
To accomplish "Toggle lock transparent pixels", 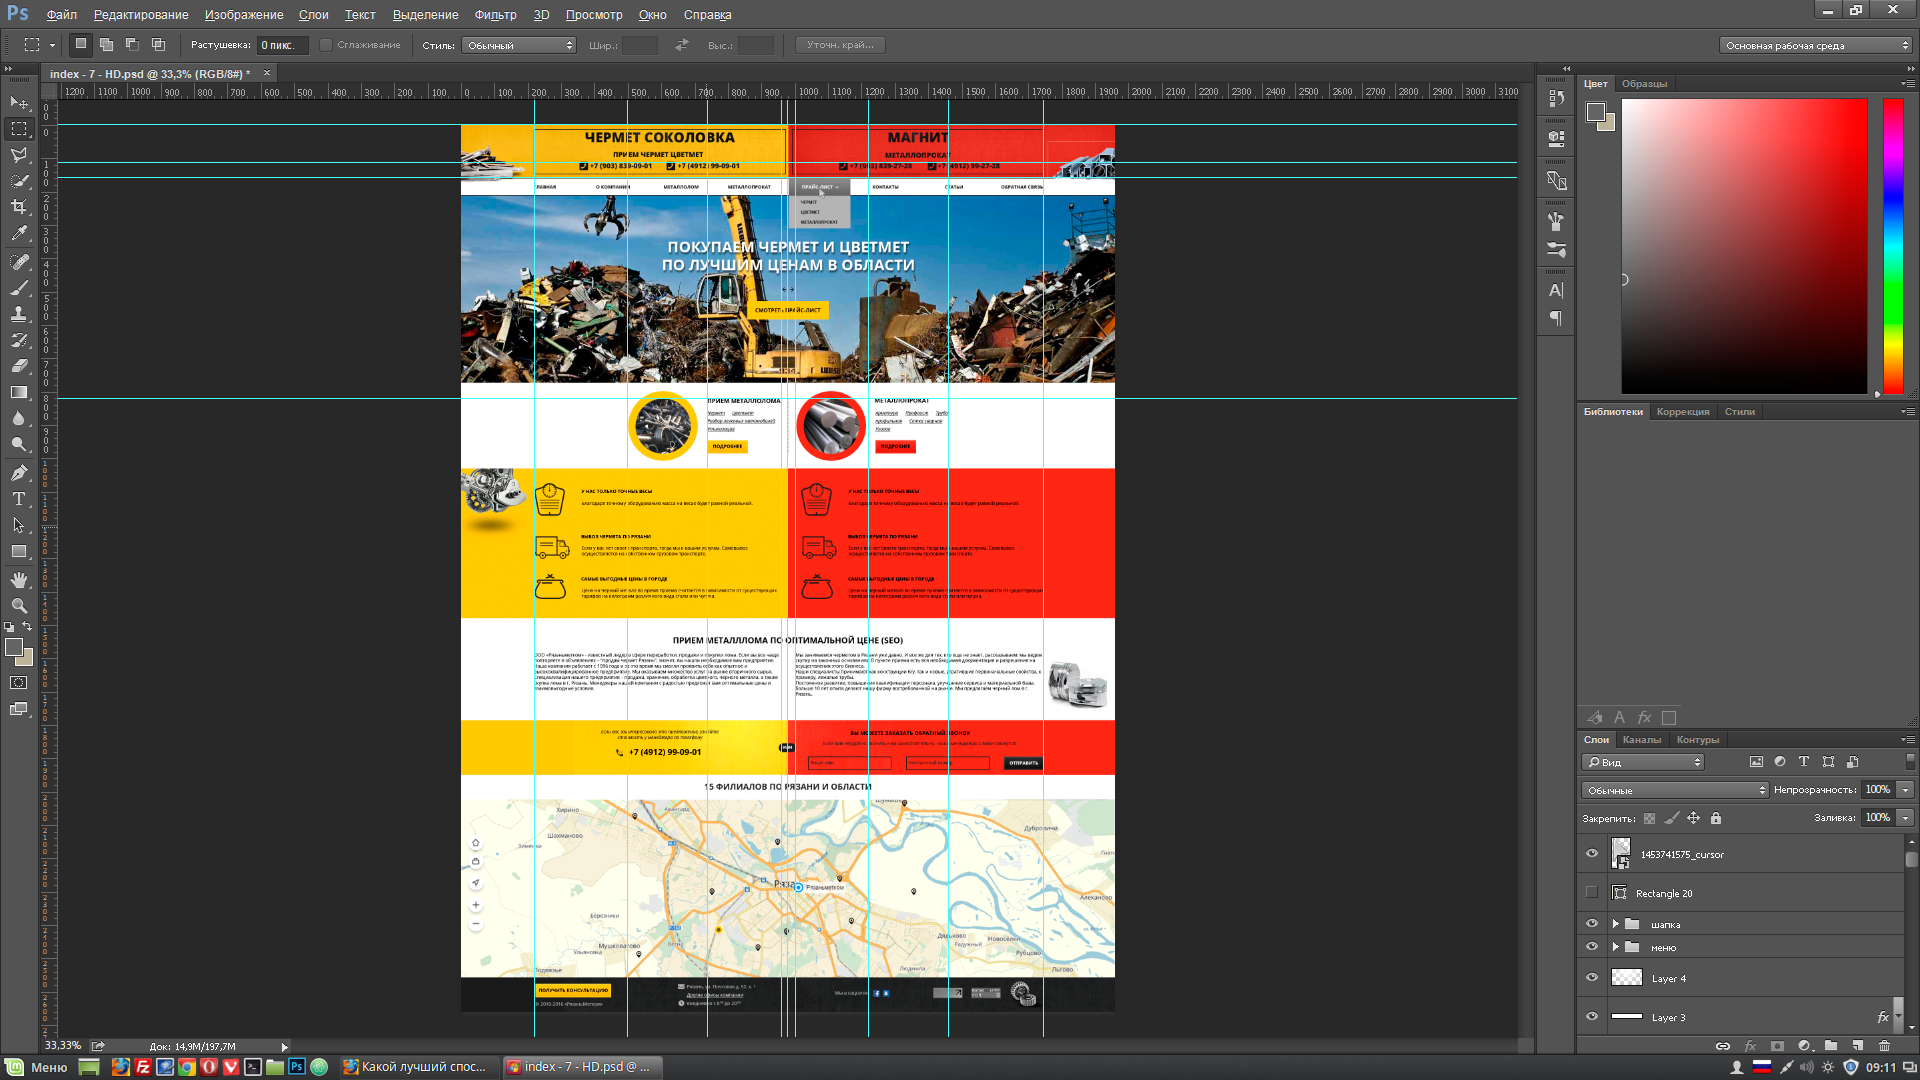I will (x=1649, y=818).
